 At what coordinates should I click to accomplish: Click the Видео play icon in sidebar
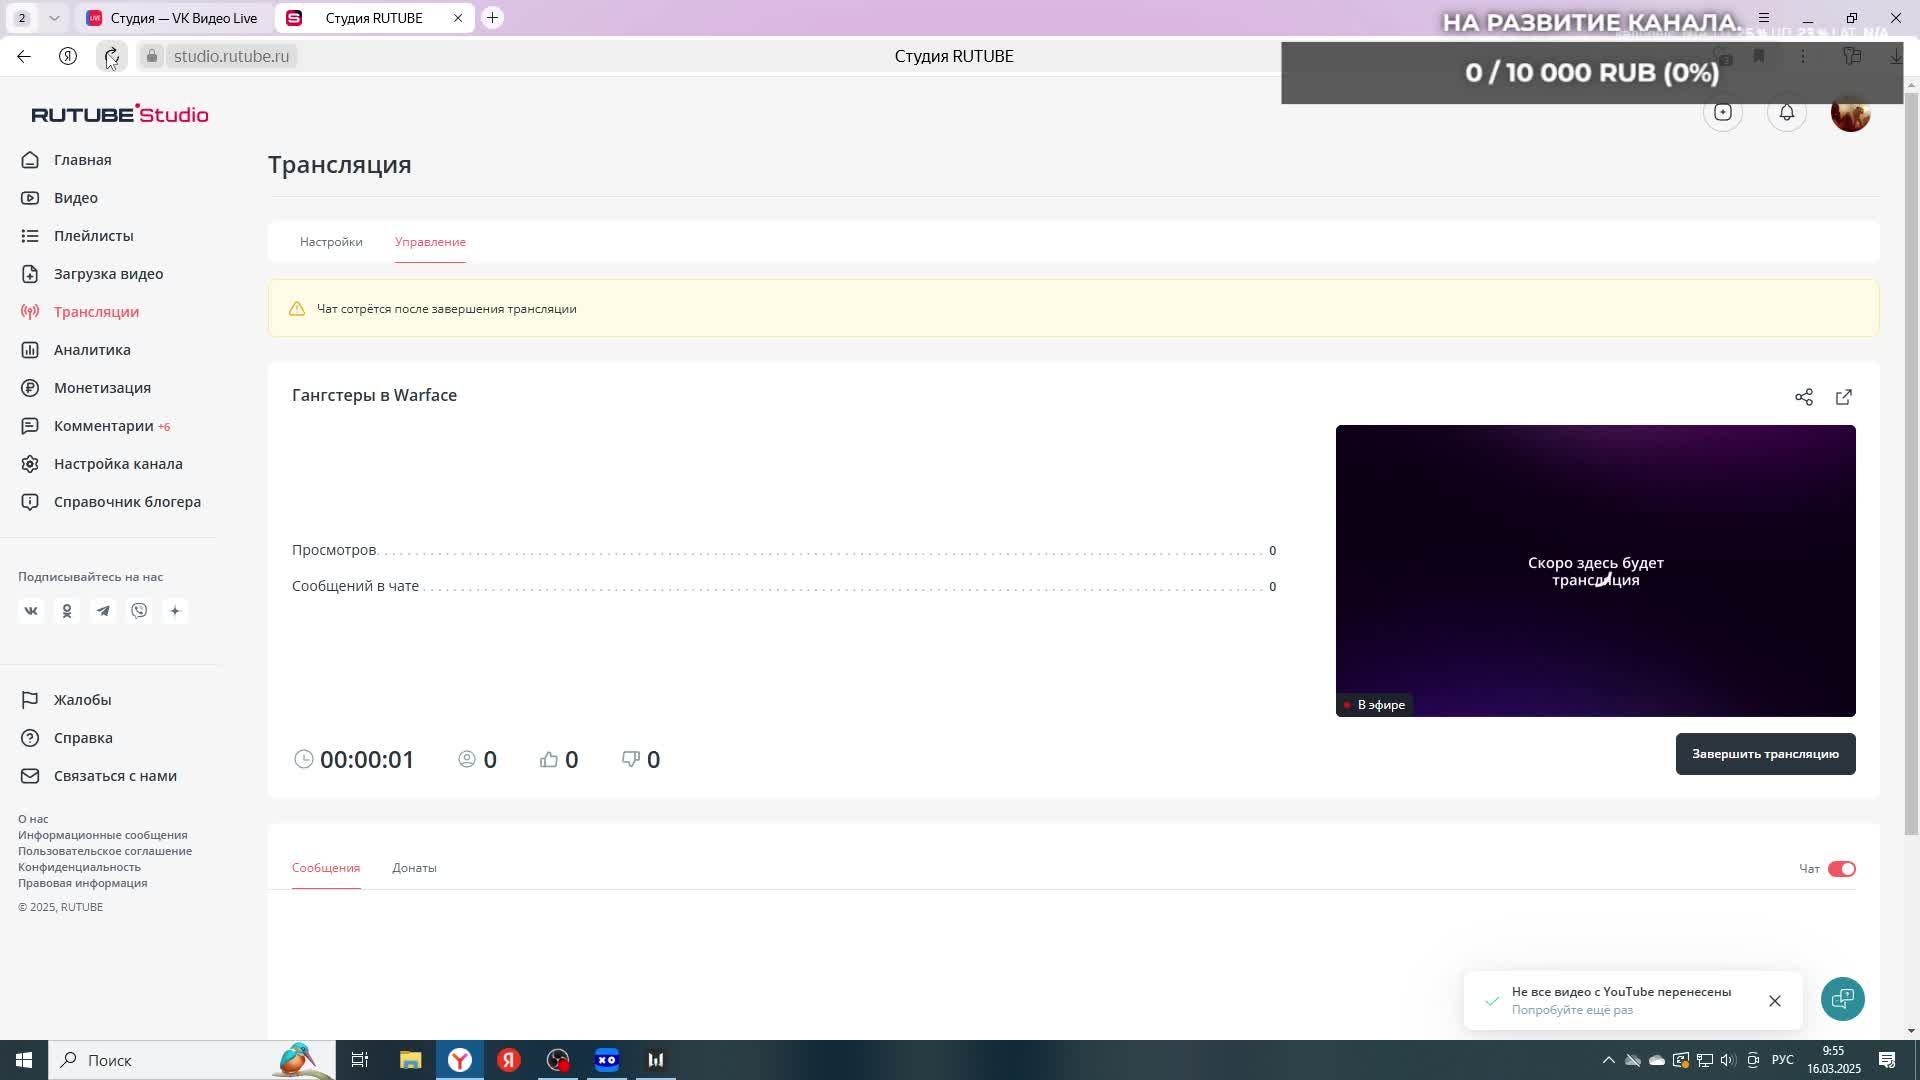[30, 198]
